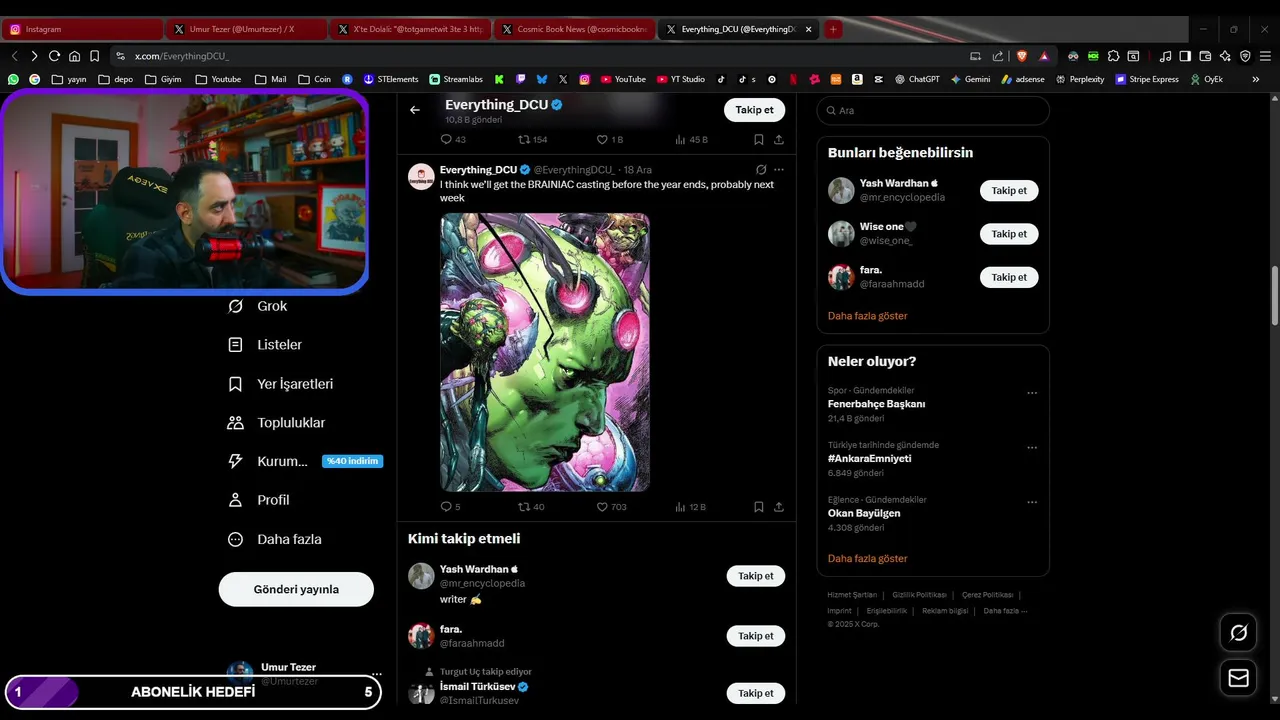This screenshot has width=1280, height=720.
Task: Open the browser home page icon
Action: point(74,56)
